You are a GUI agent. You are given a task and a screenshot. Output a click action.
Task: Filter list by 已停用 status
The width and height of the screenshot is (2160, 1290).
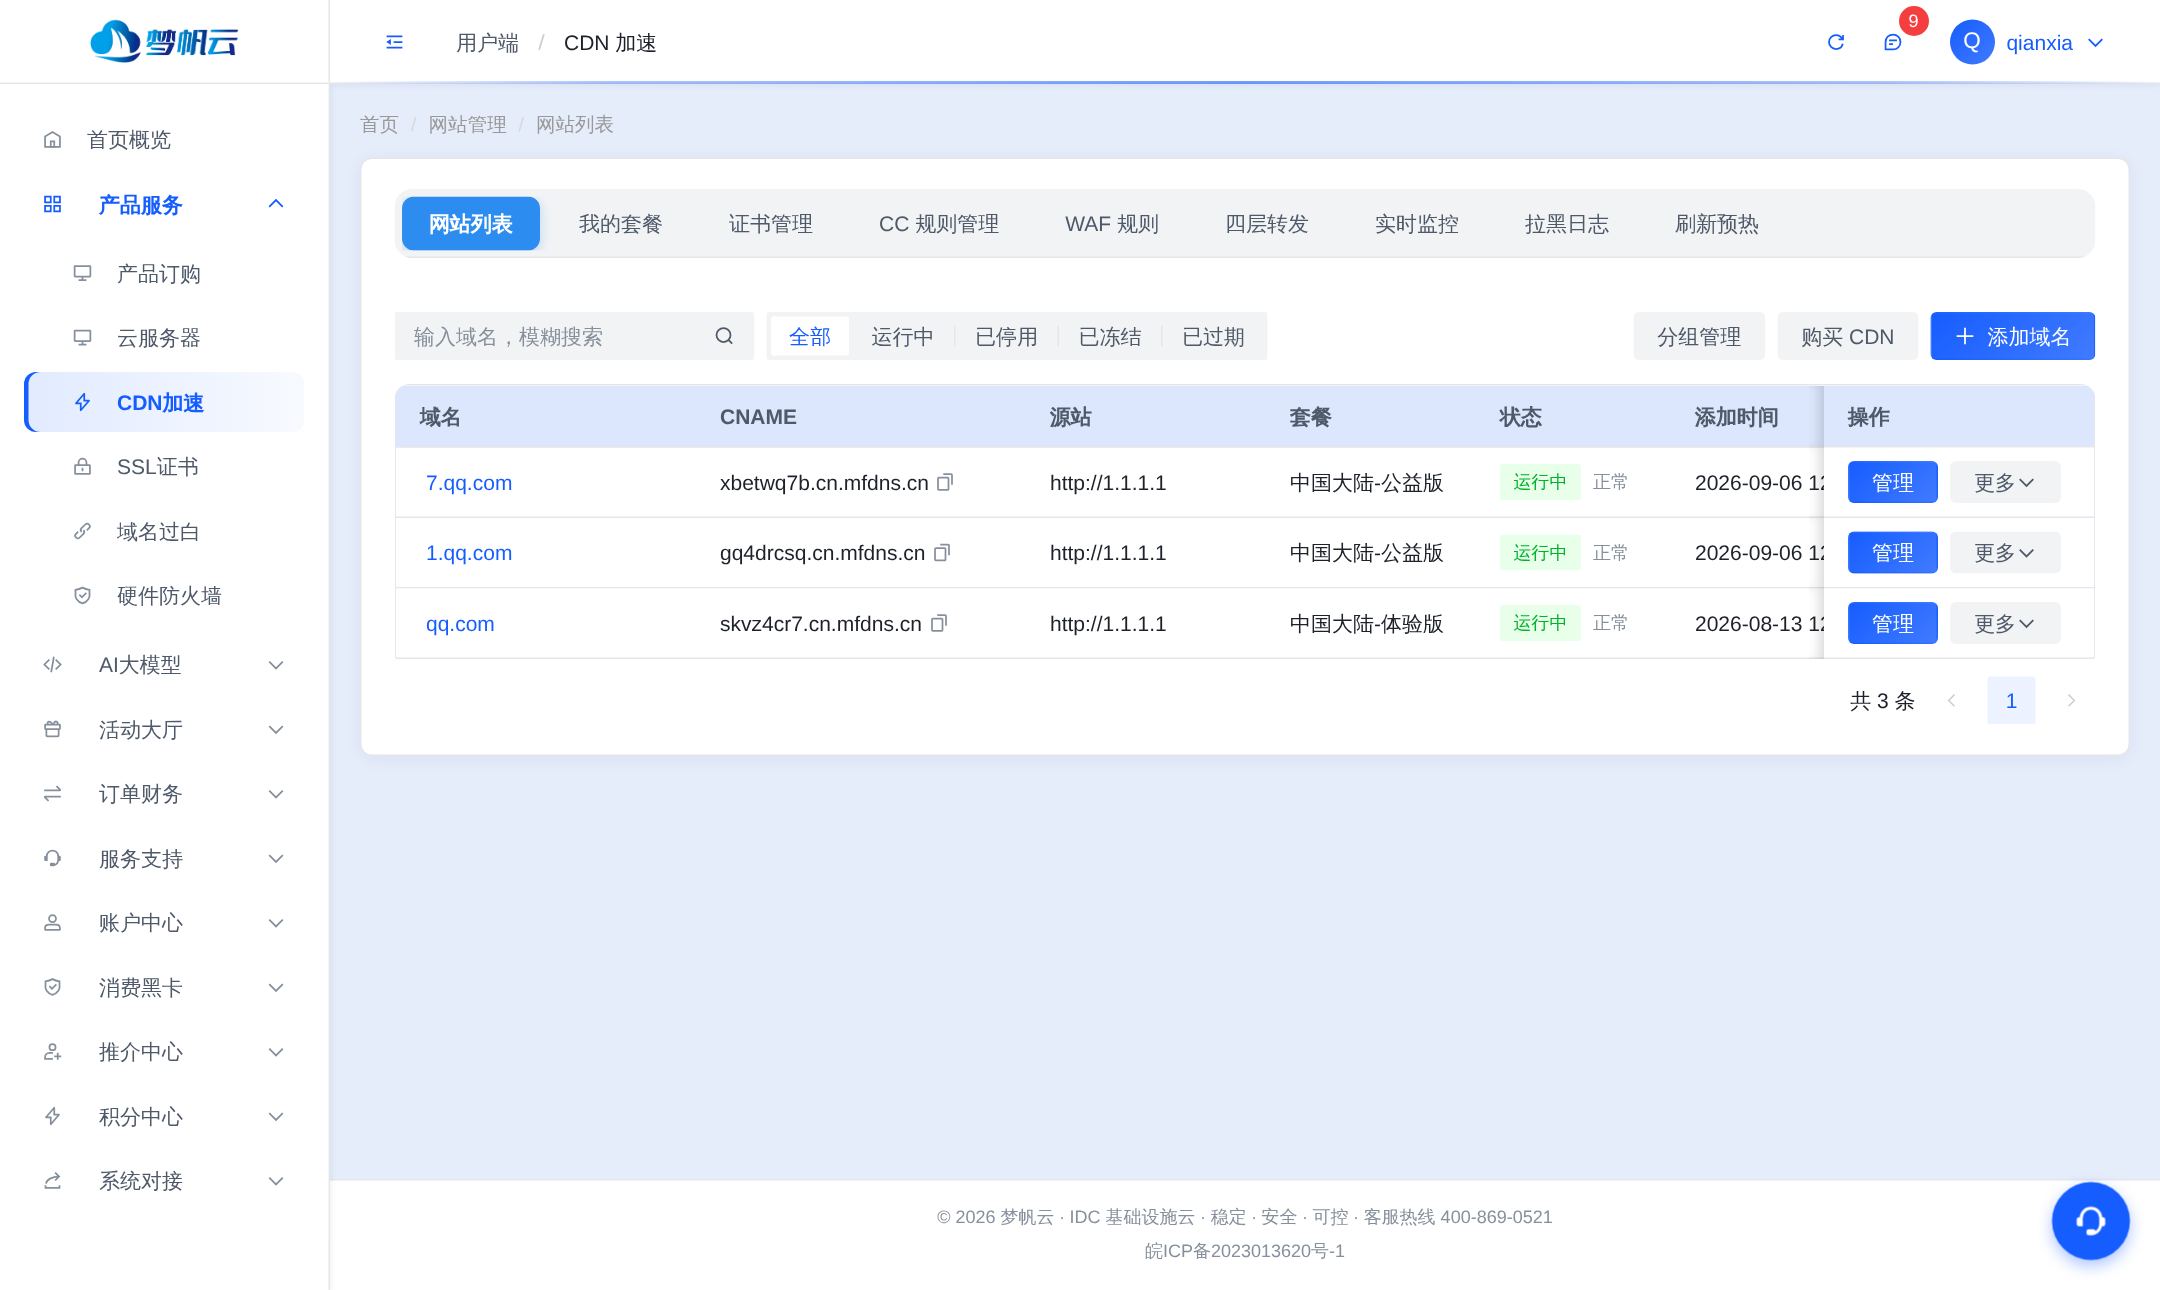1006,336
